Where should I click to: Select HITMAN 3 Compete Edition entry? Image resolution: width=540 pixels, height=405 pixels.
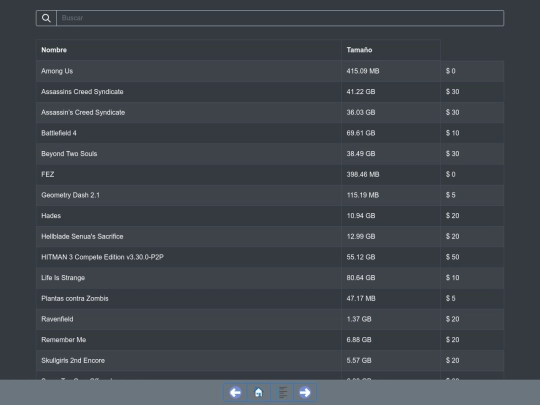(270, 257)
